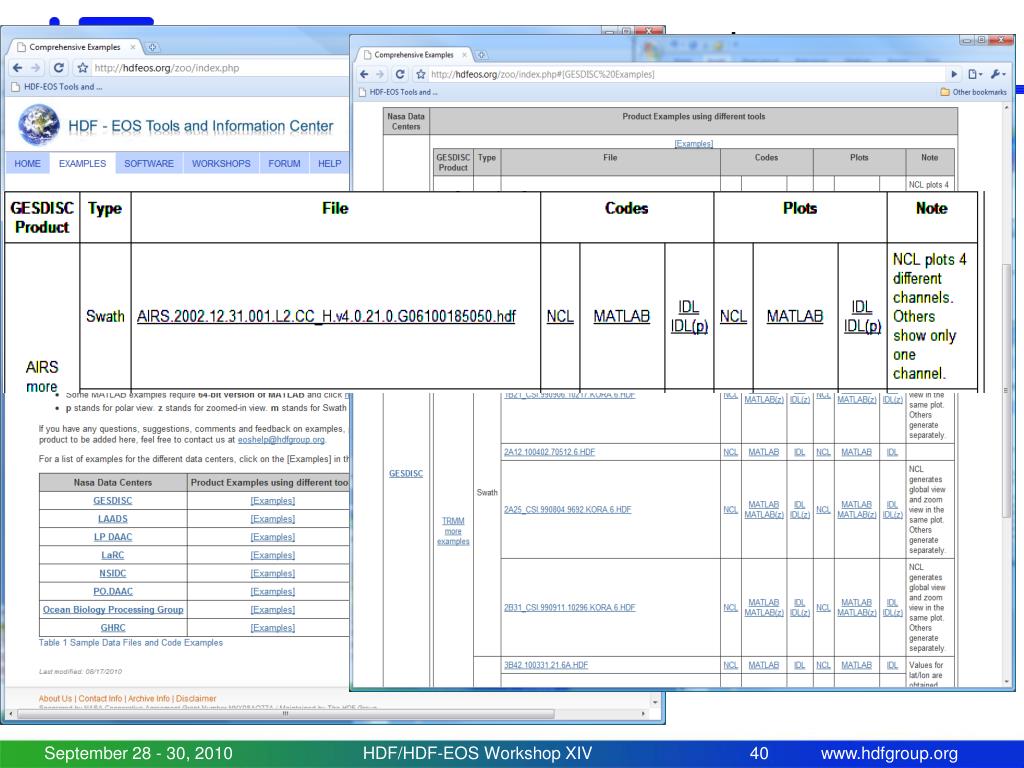Click [Examples] link in the LAADS row
Viewport: 1024px width, 768px height.
(x=272, y=519)
